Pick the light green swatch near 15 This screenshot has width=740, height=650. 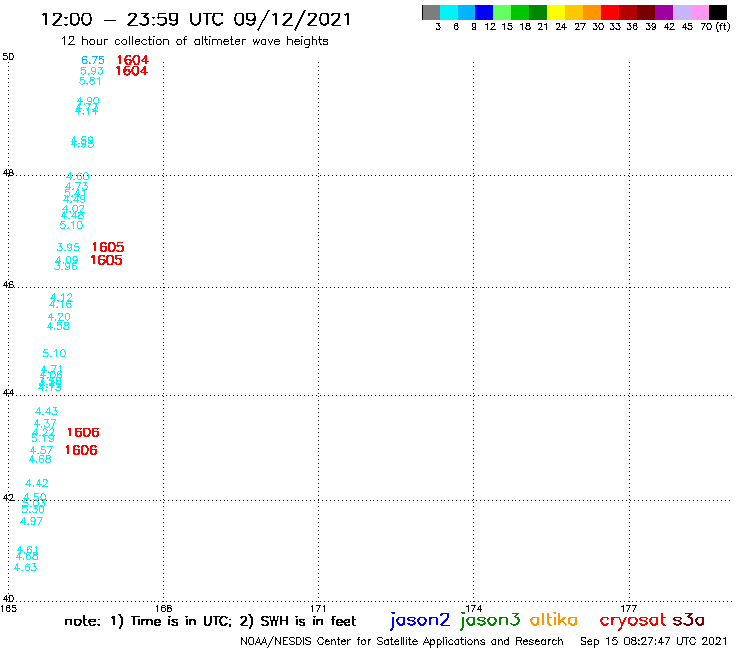pos(502,12)
